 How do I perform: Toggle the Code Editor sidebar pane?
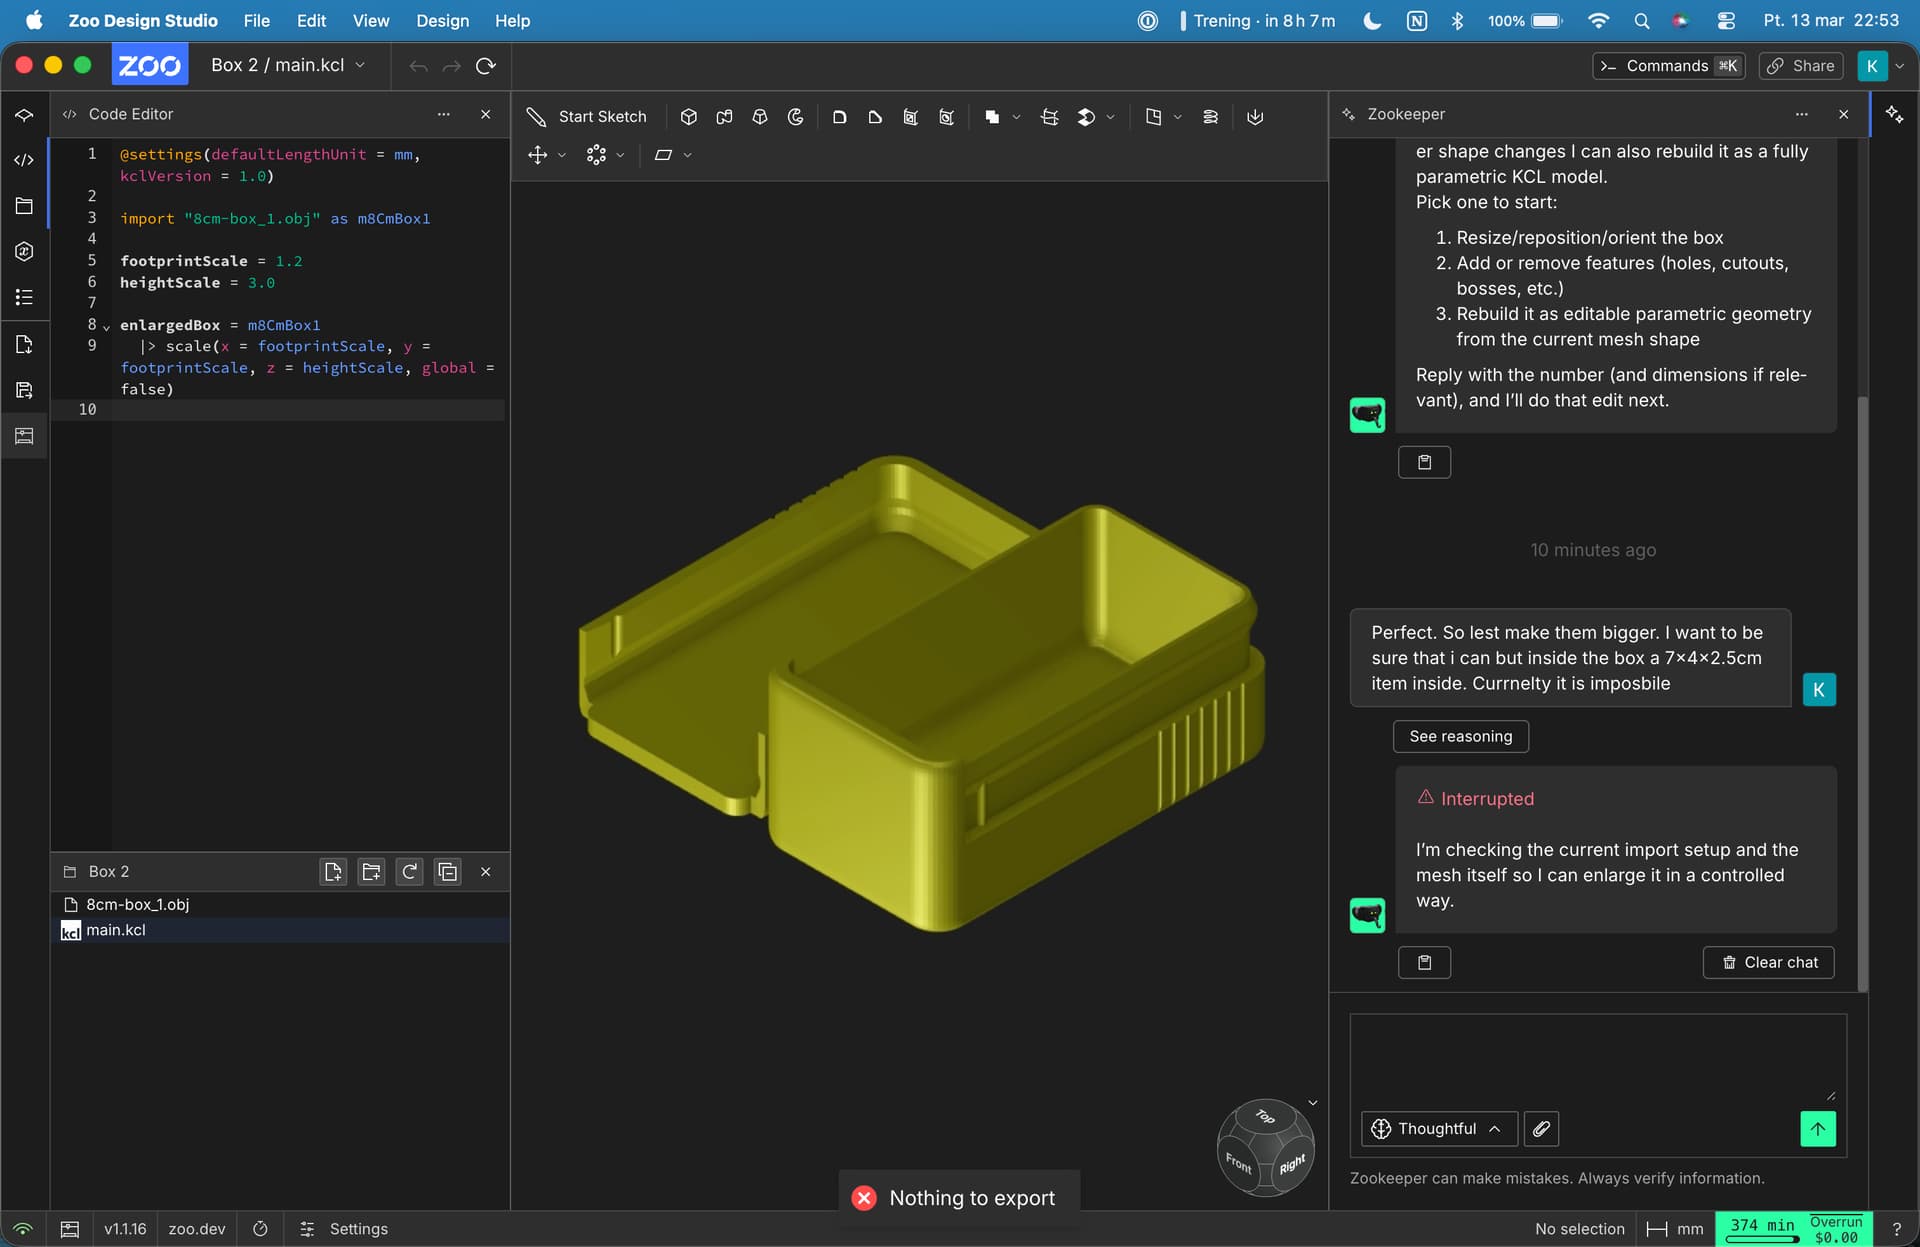(24, 160)
